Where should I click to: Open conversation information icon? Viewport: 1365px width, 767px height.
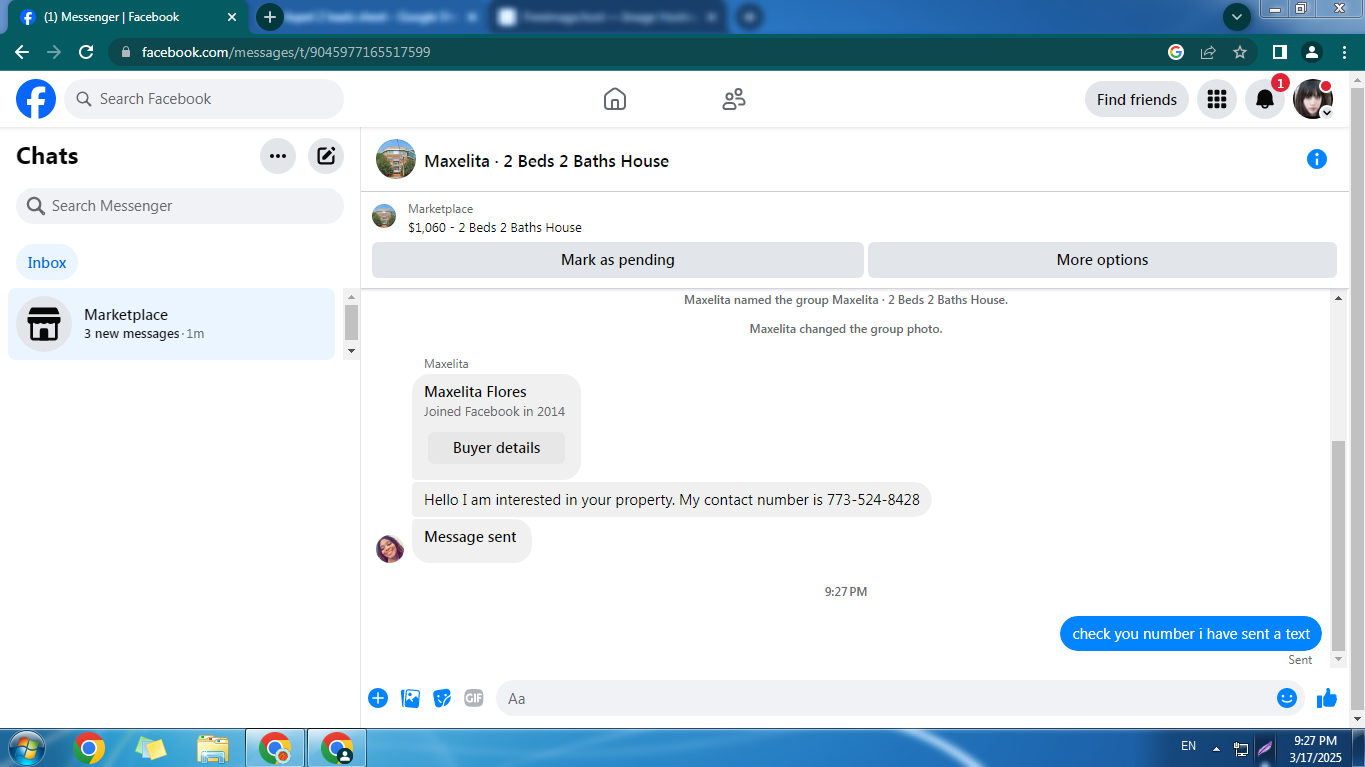tap(1317, 159)
